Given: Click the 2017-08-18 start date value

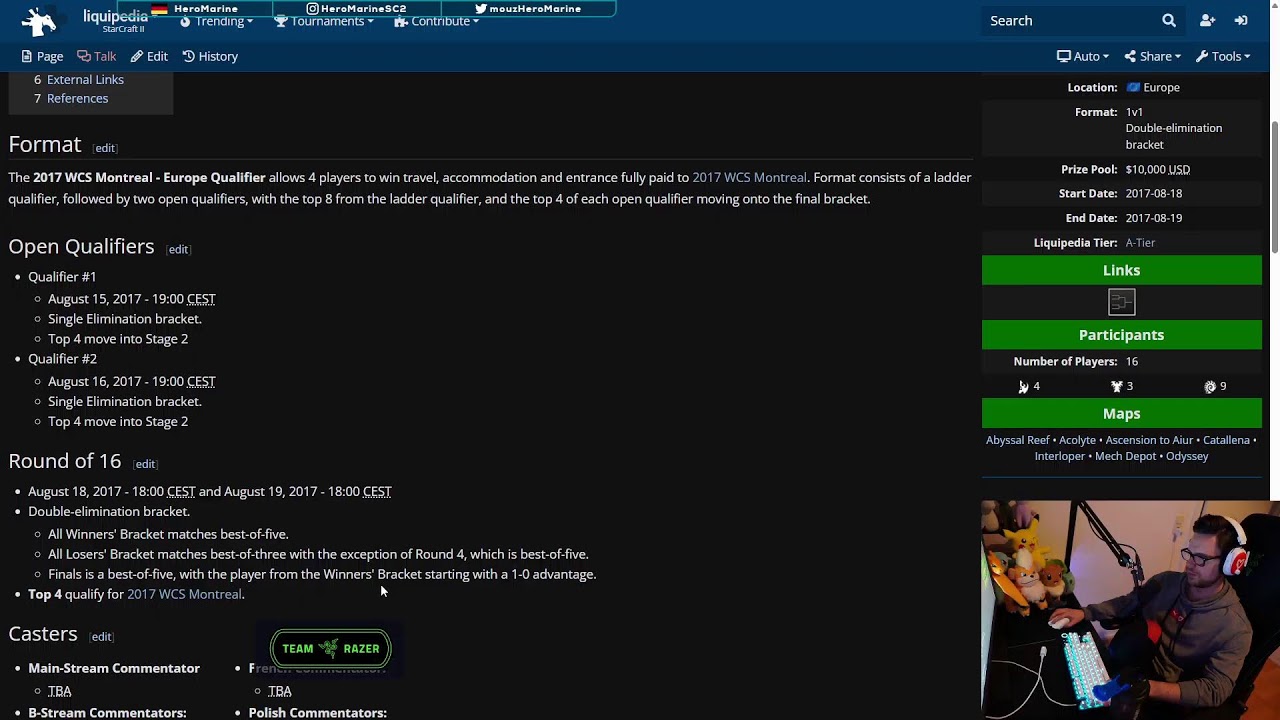Looking at the screenshot, I should point(1153,194).
